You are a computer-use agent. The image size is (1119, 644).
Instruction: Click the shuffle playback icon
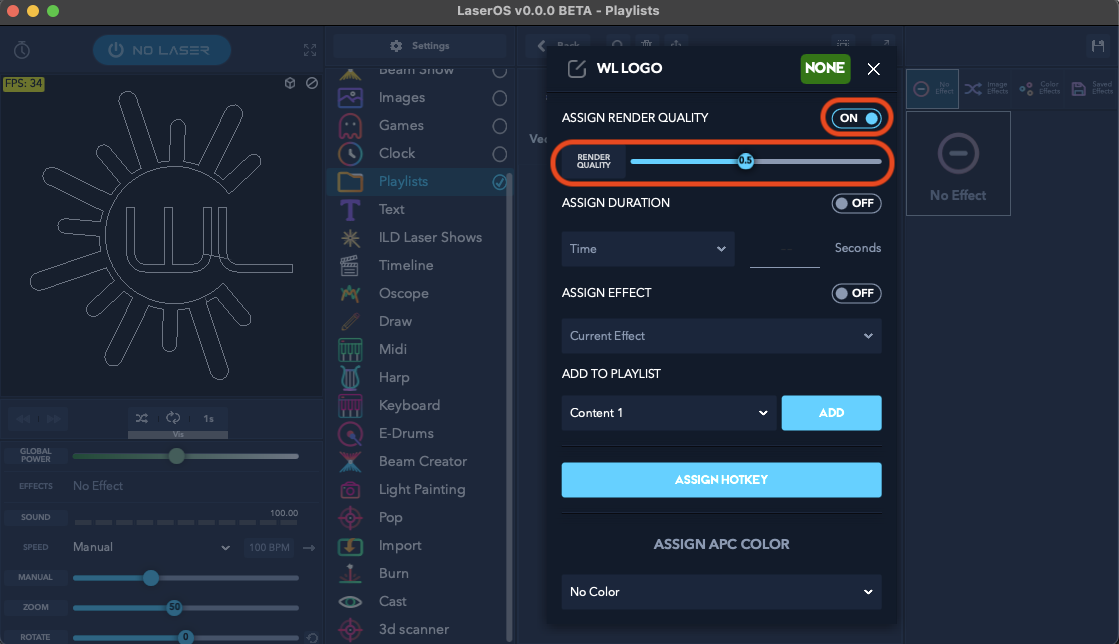(x=142, y=418)
